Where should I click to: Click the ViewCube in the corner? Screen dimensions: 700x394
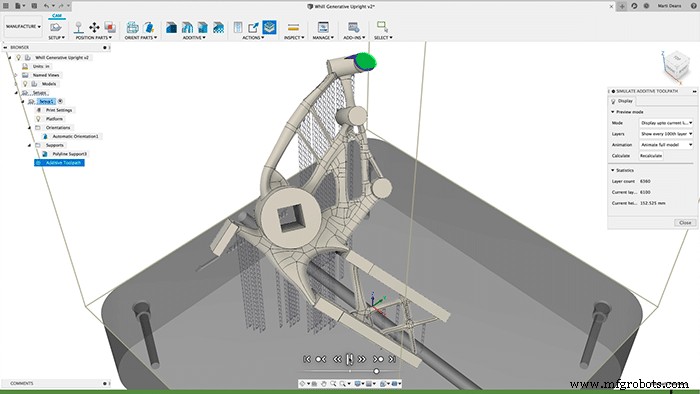pyautogui.click(x=676, y=66)
